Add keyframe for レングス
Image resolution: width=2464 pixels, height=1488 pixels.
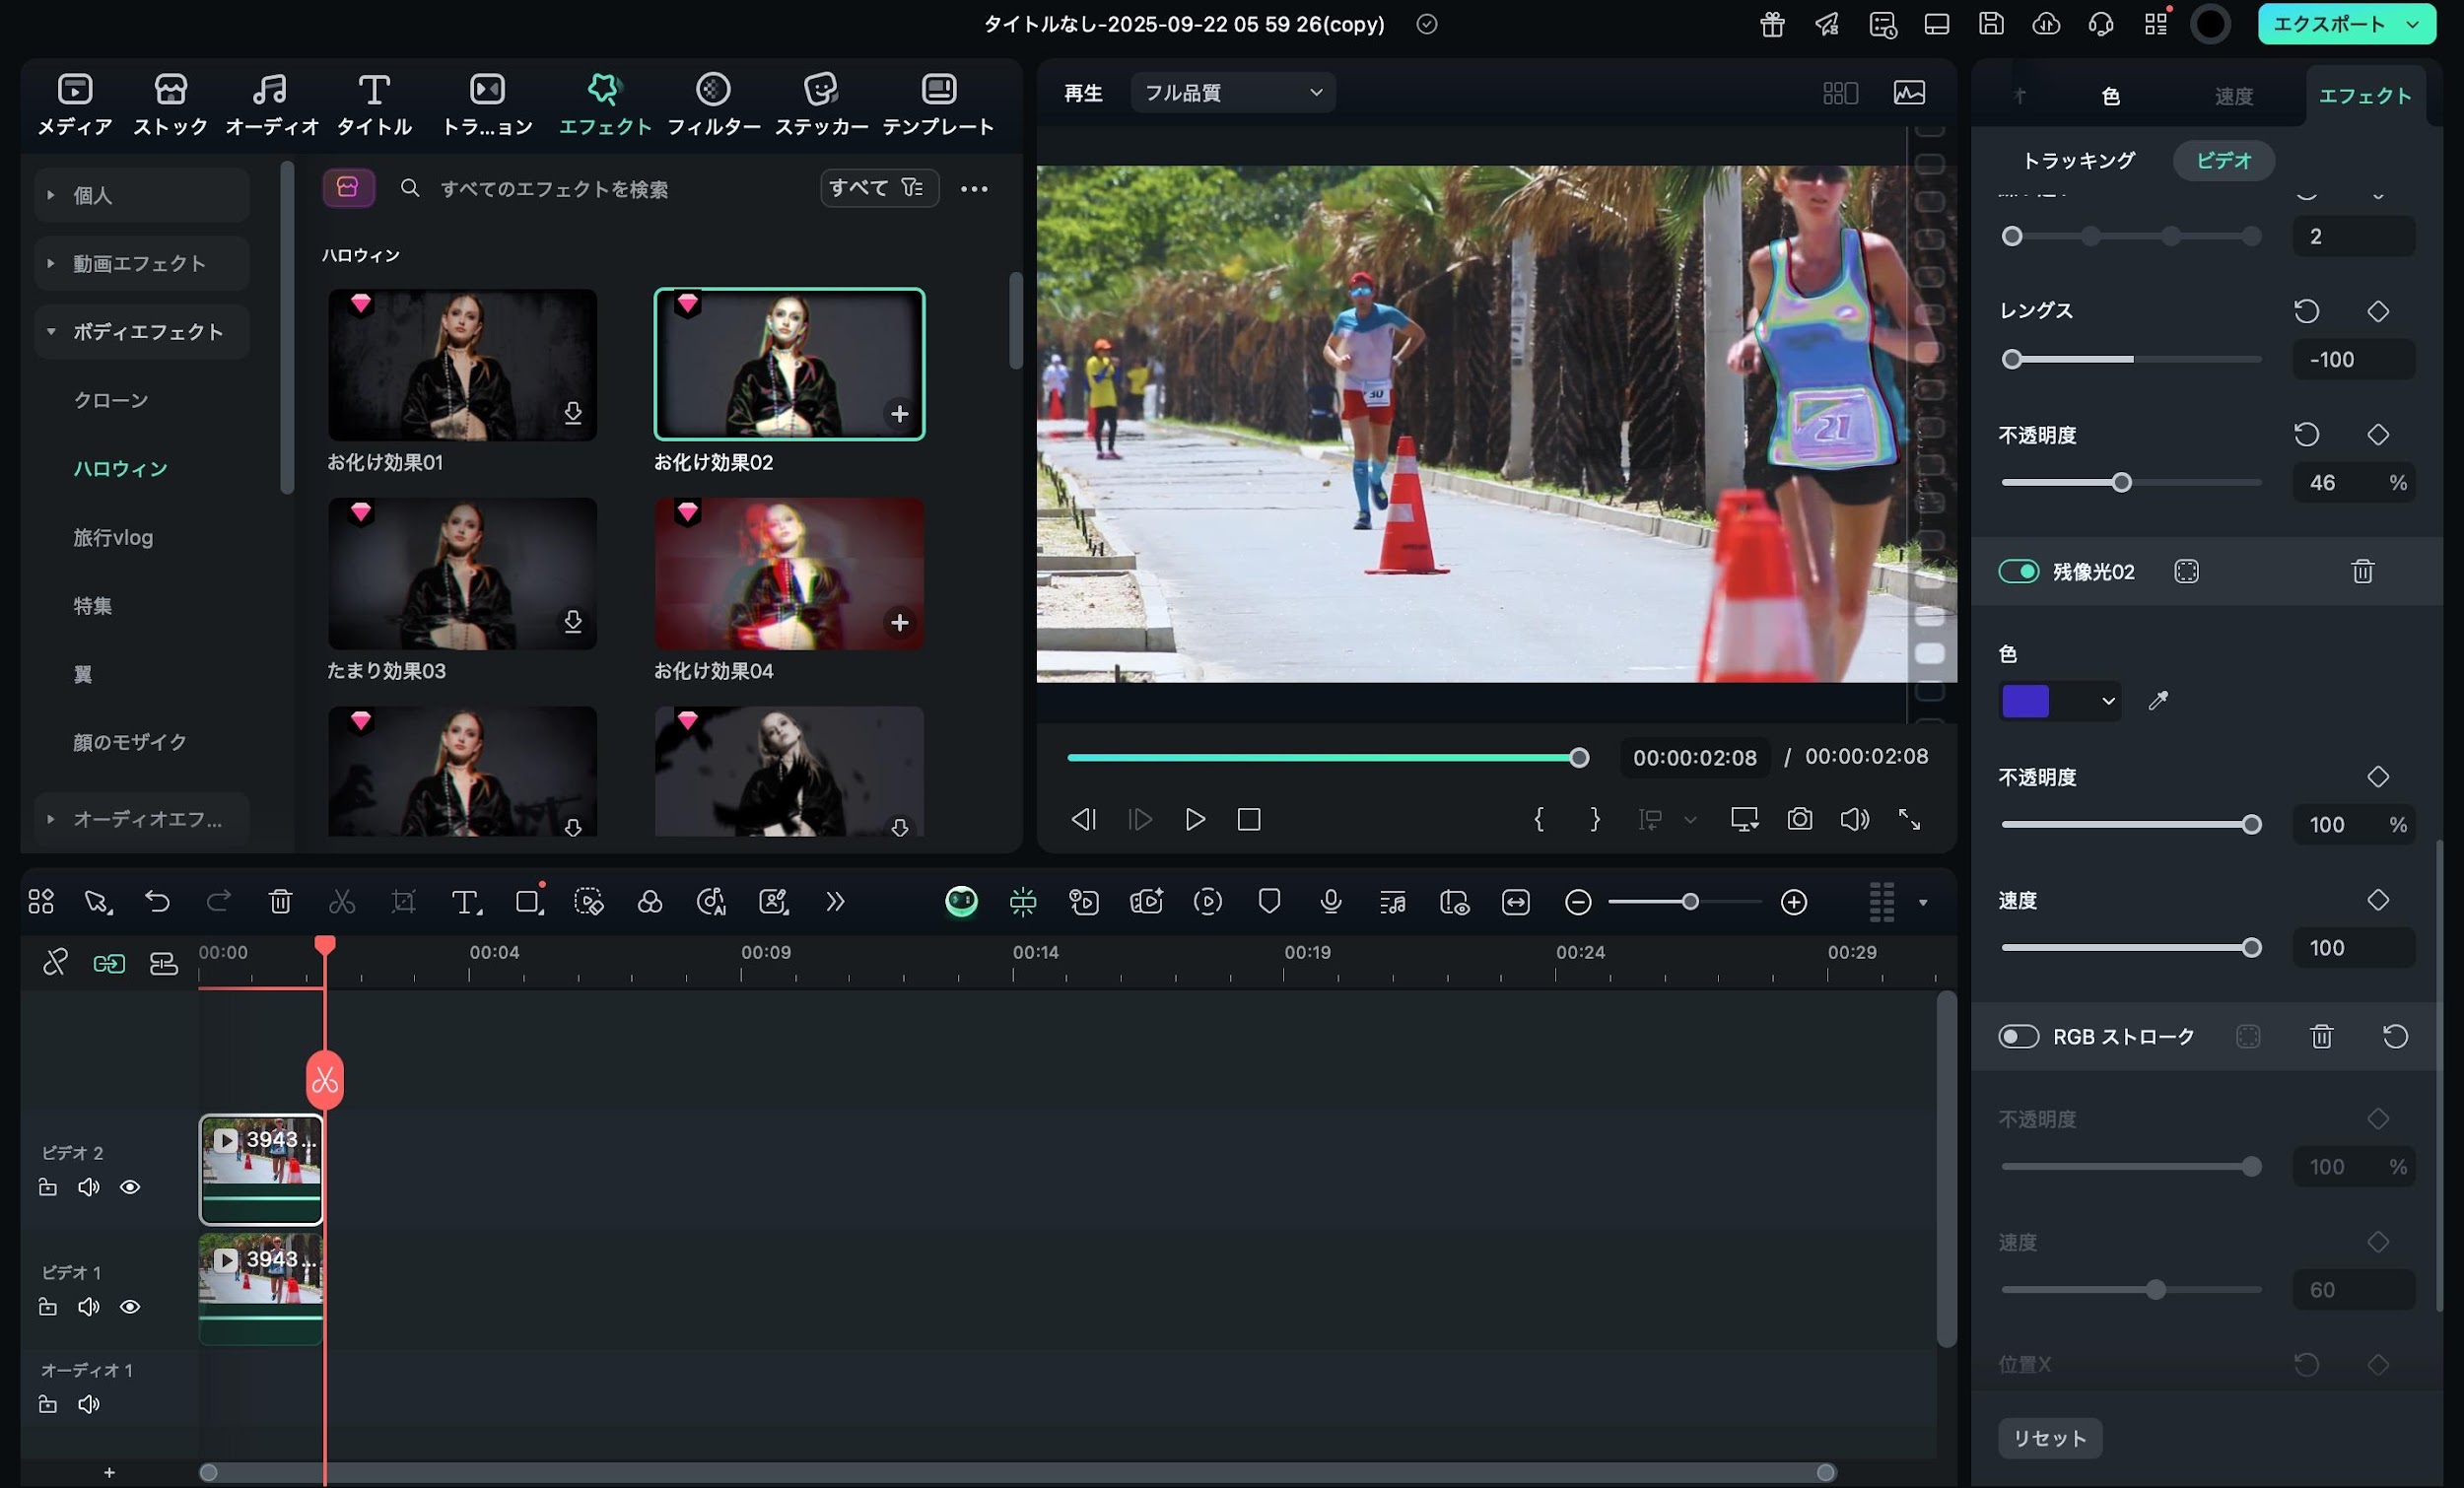pyautogui.click(x=2378, y=311)
